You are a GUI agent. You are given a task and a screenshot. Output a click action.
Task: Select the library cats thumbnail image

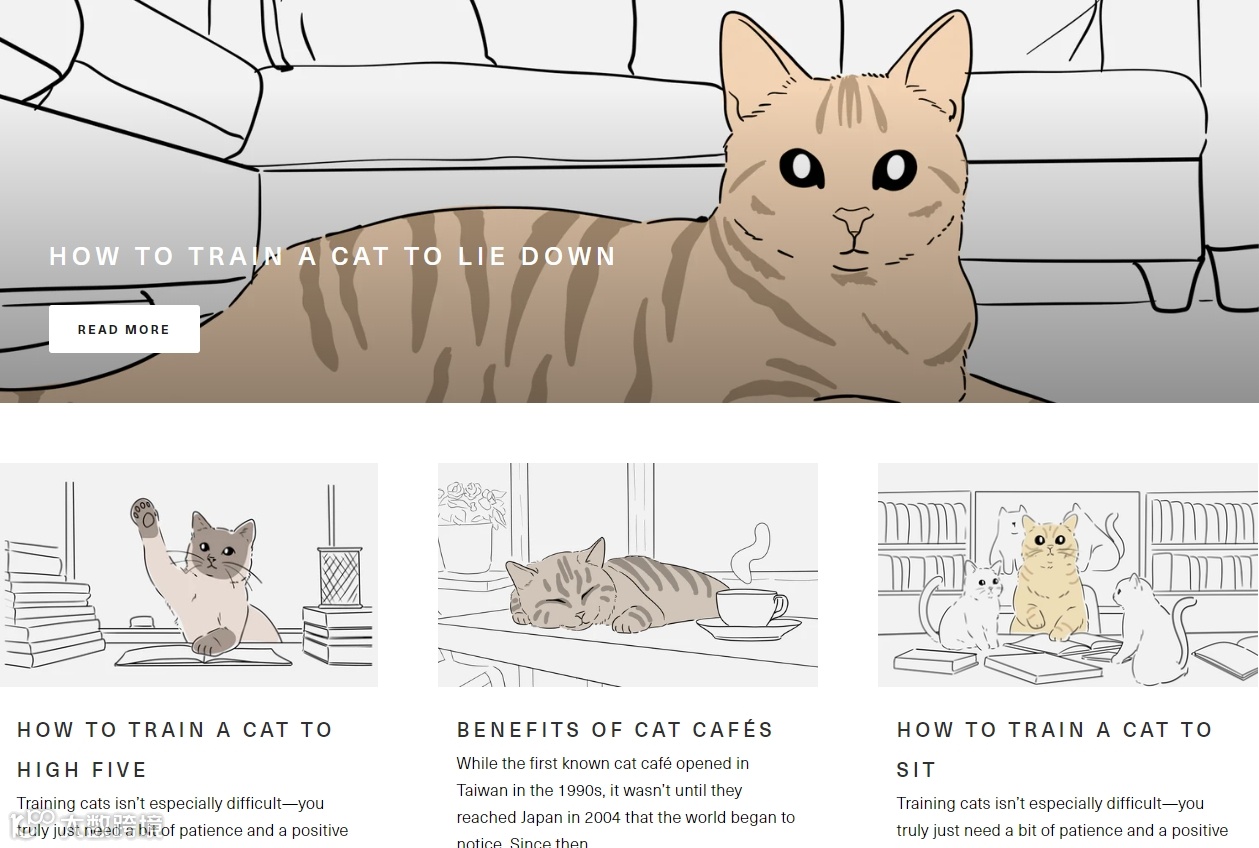[x=1068, y=575]
